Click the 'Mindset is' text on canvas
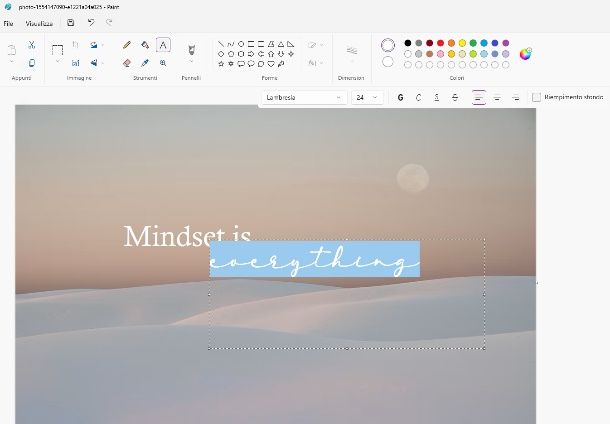Image resolution: width=610 pixels, height=424 pixels. click(x=187, y=236)
